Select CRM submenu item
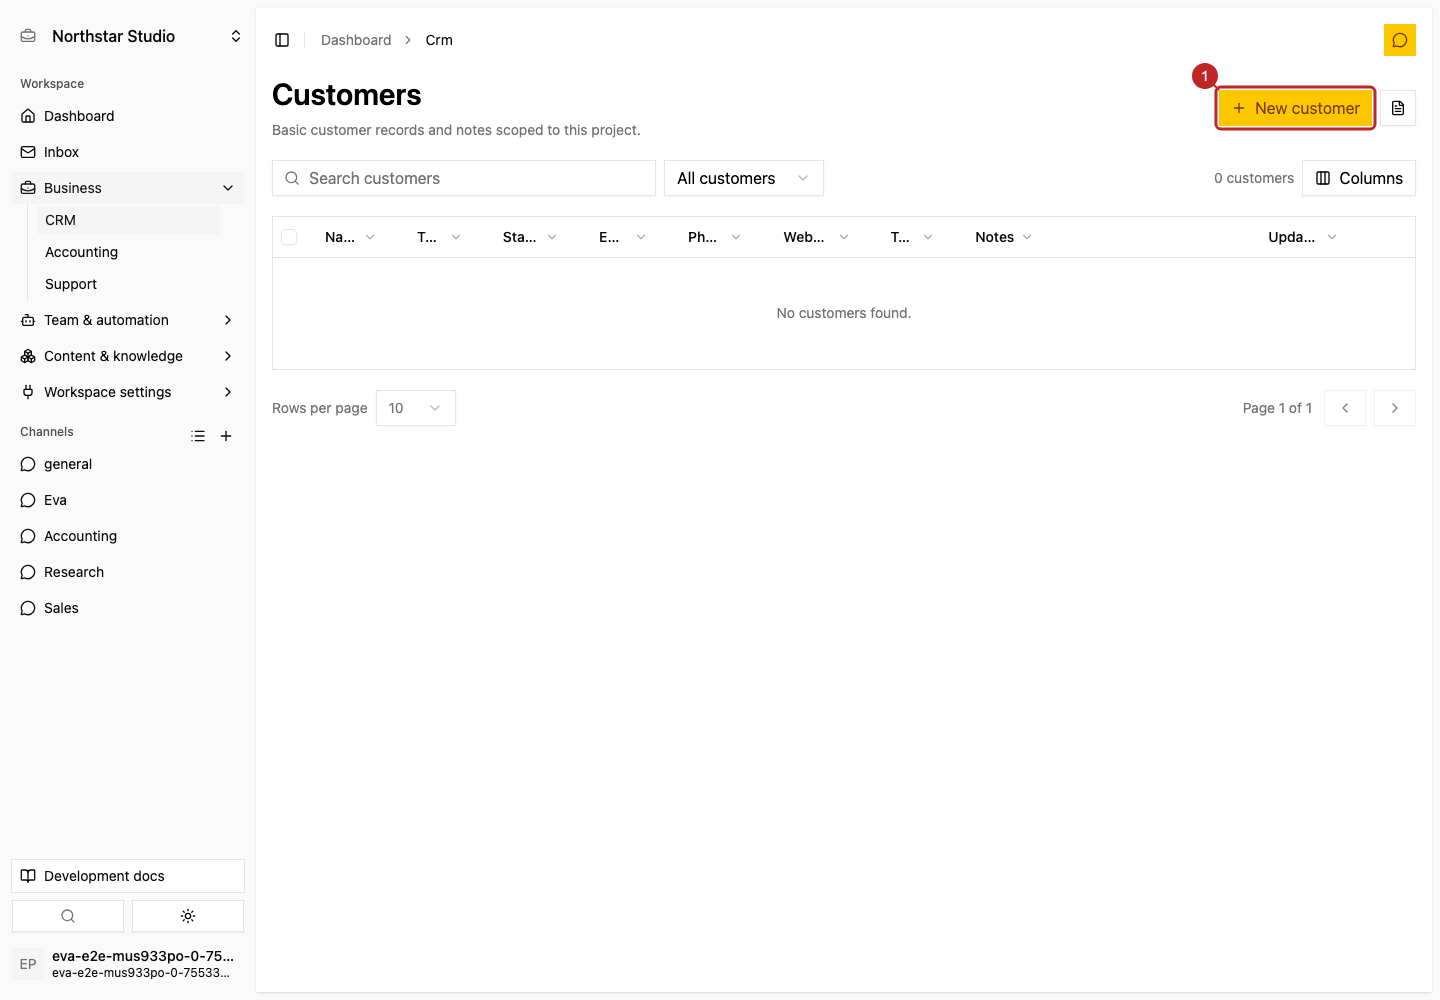Viewport: 1440px width, 1000px height. click(128, 220)
